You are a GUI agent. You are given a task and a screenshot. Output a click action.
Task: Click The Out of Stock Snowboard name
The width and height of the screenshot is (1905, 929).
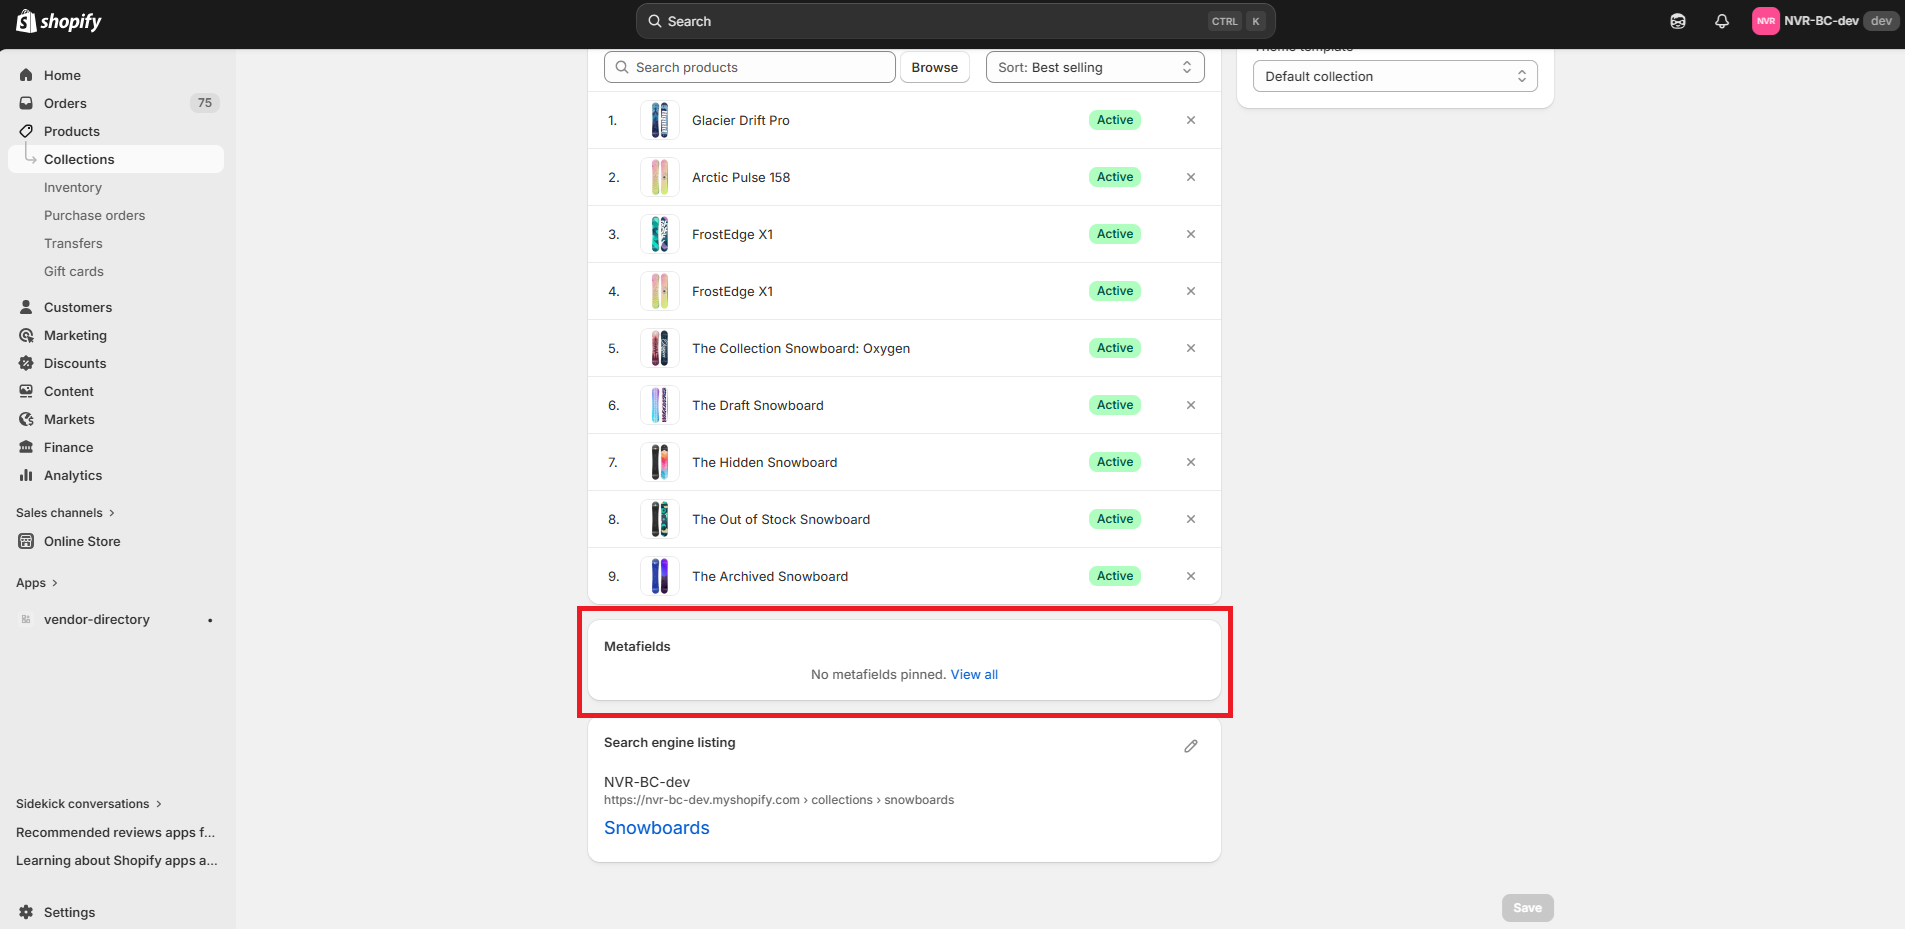tap(781, 519)
